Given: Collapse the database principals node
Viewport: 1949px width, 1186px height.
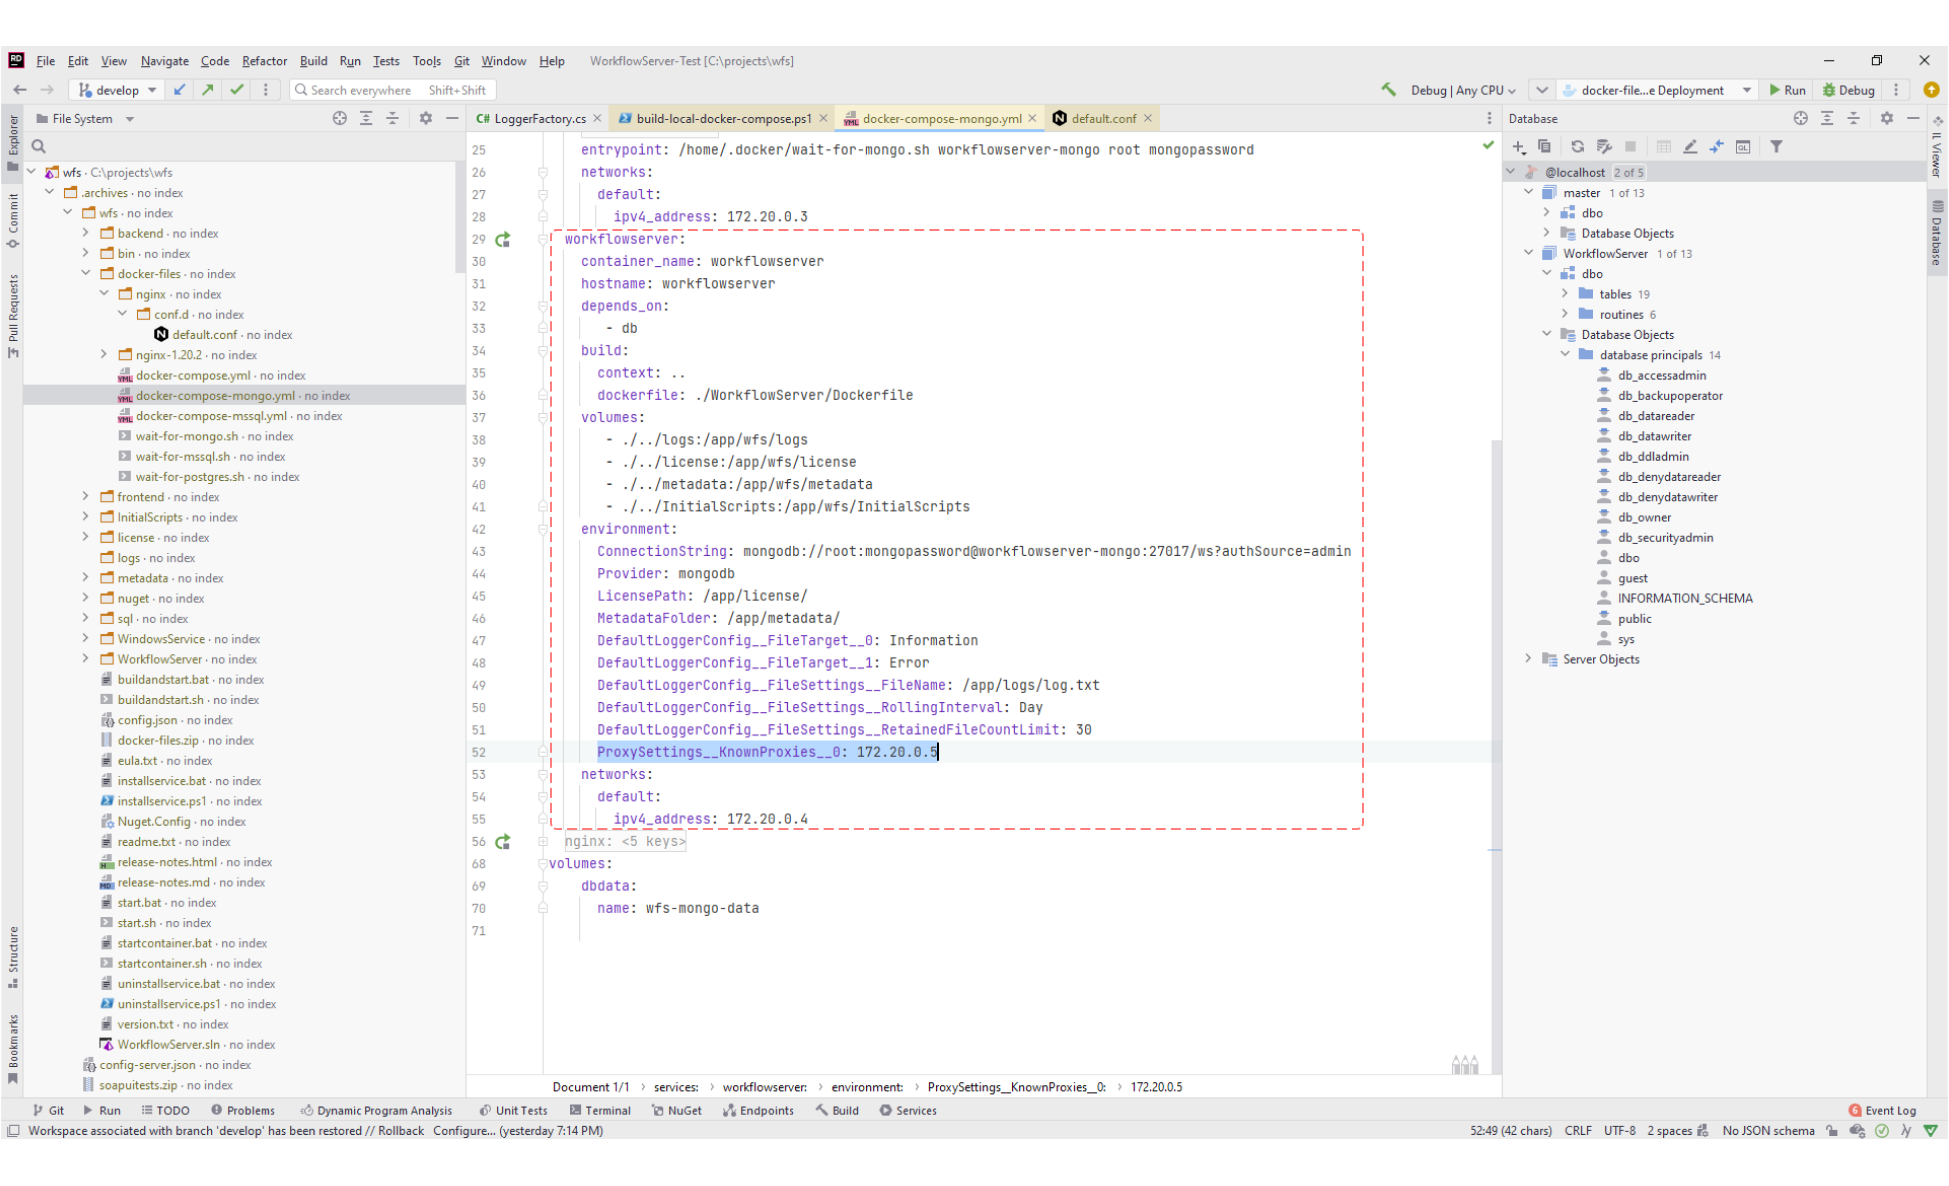Looking at the screenshot, I should (1565, 354).
